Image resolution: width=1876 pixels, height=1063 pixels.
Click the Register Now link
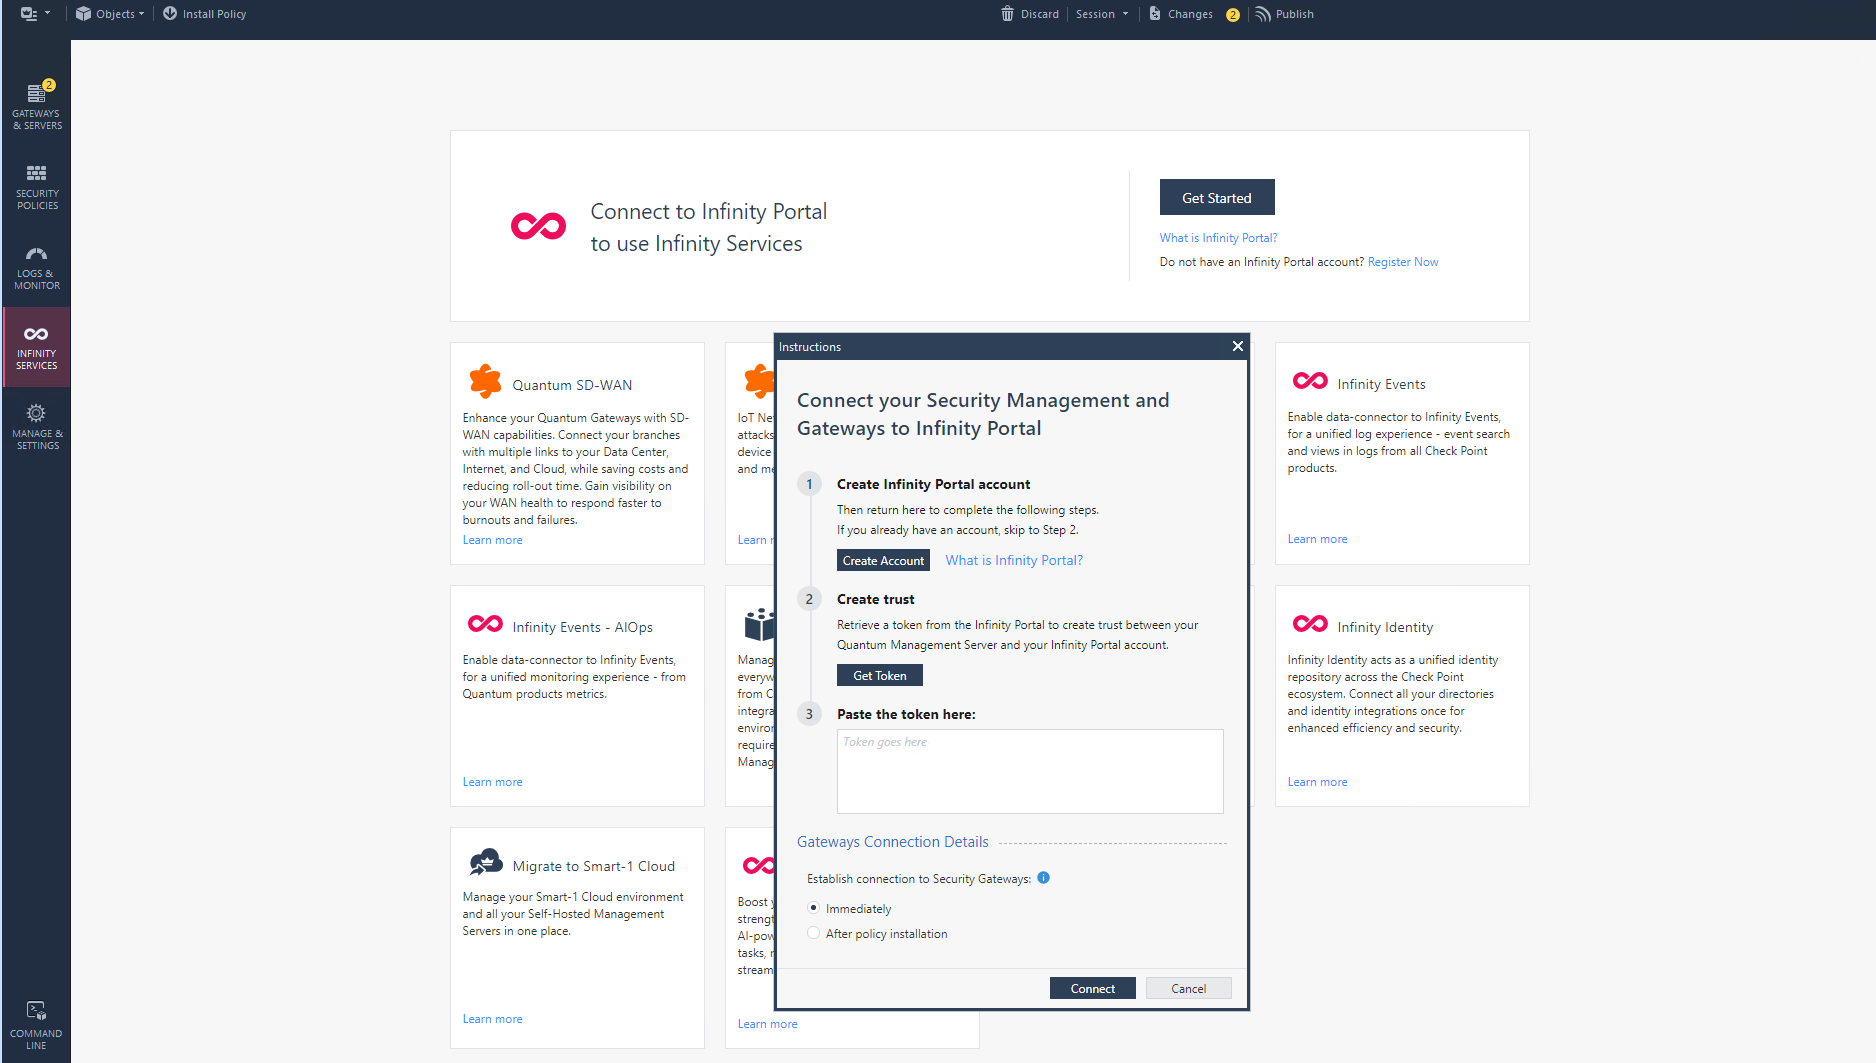[1402, 262]
